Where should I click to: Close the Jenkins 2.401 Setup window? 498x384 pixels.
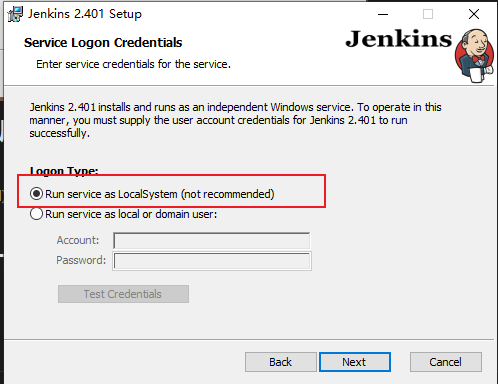[474, 14]
